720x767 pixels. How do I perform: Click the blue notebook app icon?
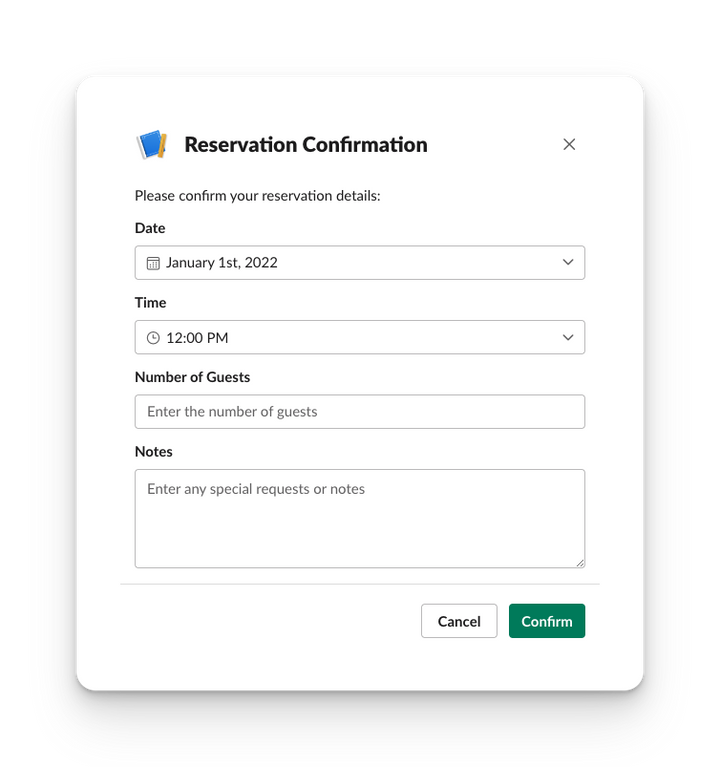(x=151, y=145)
